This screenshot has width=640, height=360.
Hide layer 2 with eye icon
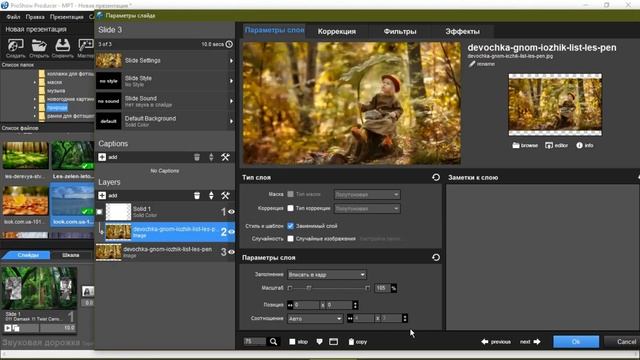tap(231, 231)
